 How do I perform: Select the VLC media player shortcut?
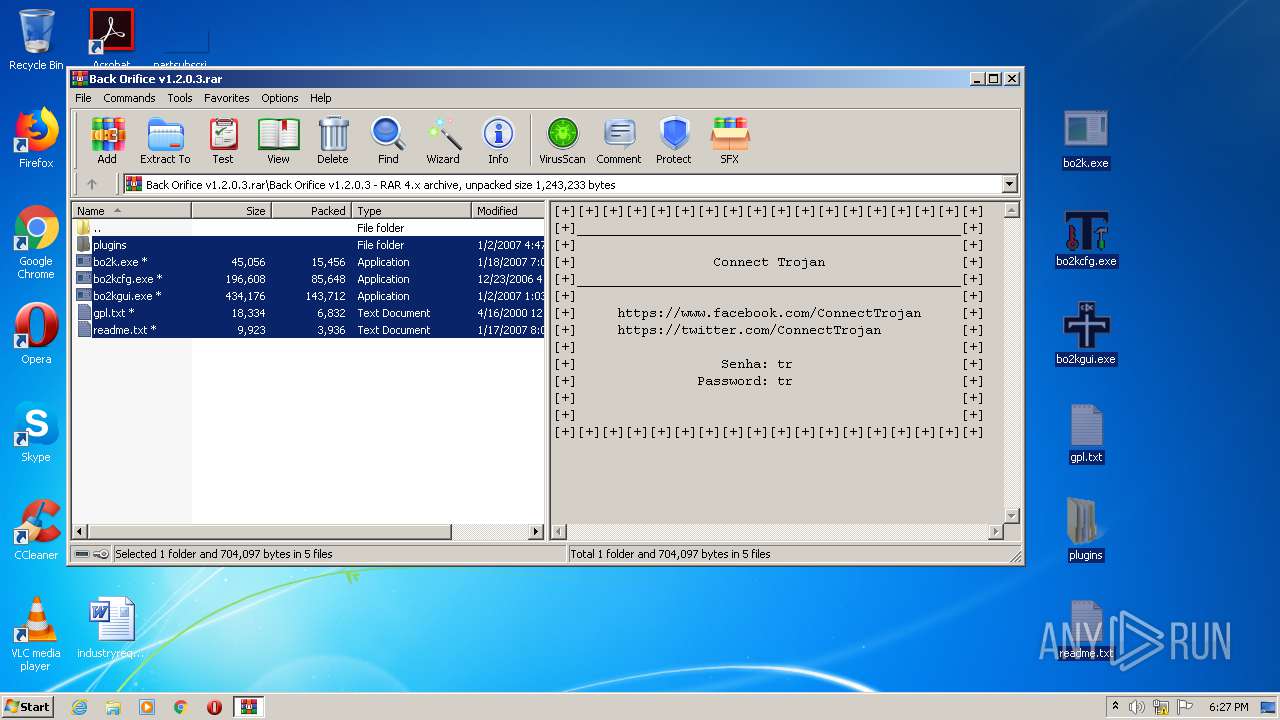[x=36, y=634]
